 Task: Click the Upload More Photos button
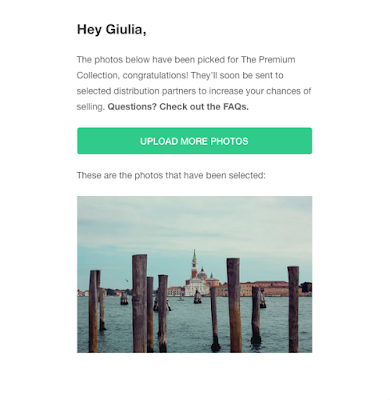pos(194,141)
